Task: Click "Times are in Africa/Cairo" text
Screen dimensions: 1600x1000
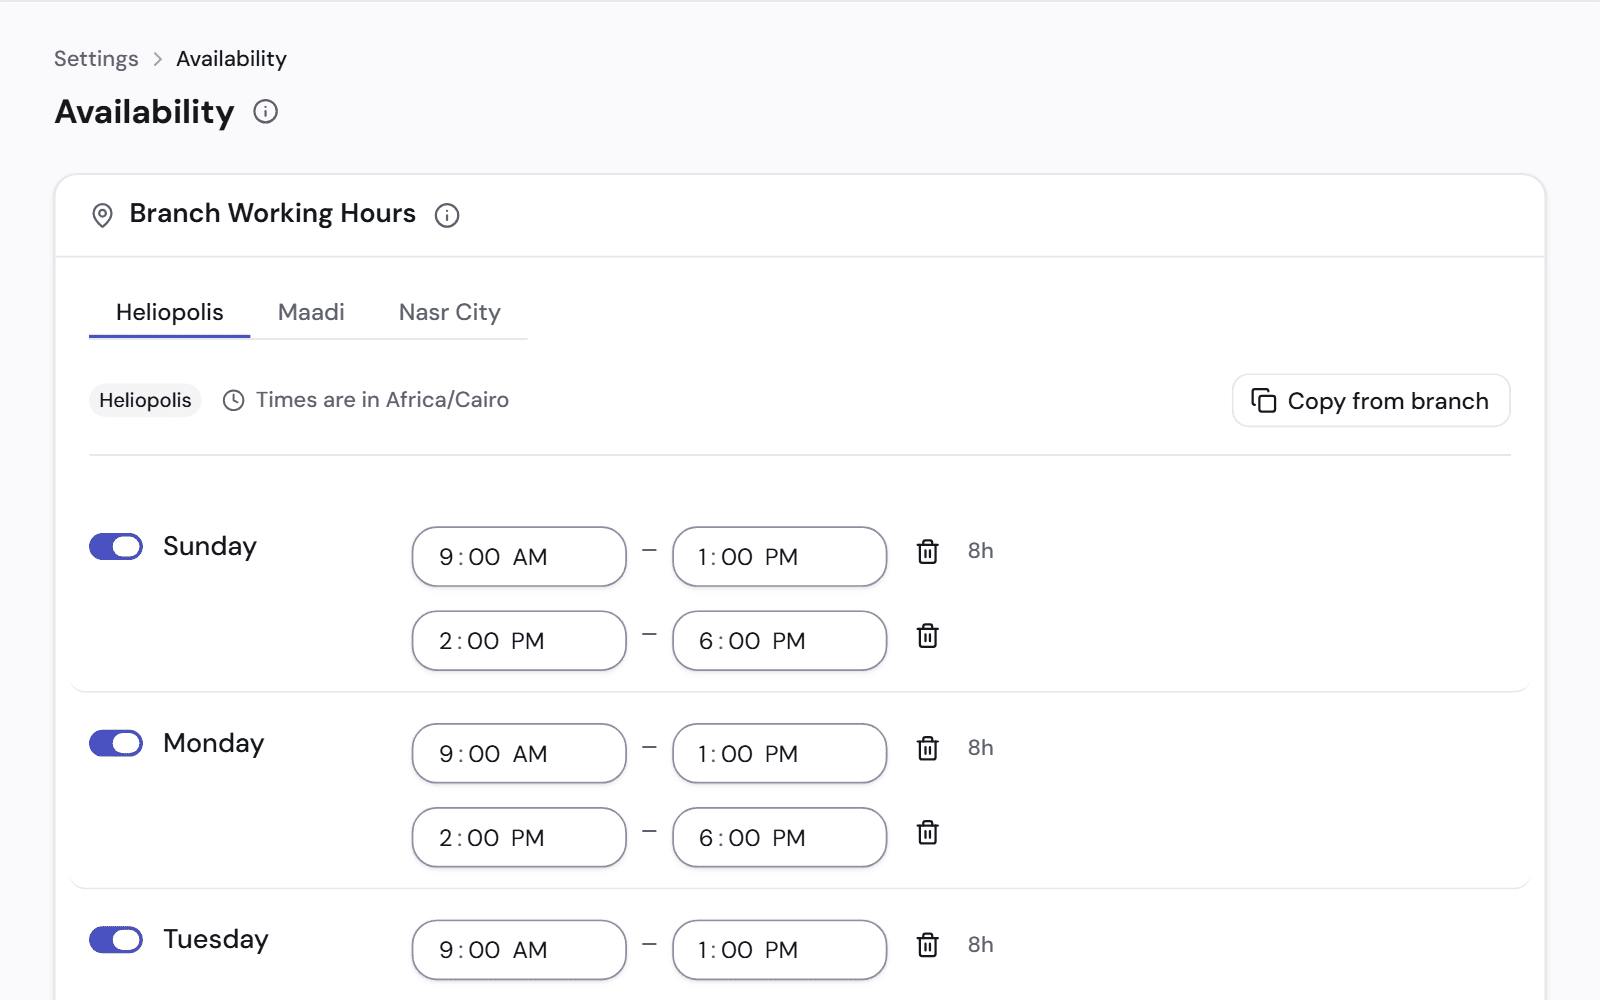Action: 382,400
